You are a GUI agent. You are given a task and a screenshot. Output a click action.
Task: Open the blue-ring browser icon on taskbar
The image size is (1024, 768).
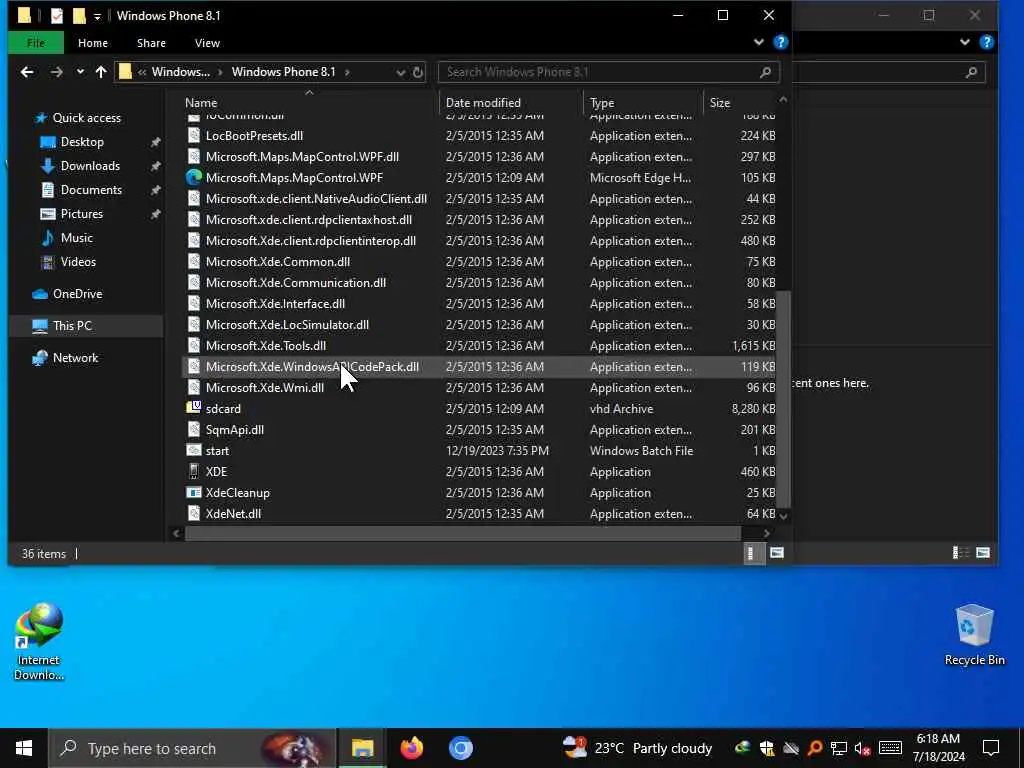pos(460,748)
